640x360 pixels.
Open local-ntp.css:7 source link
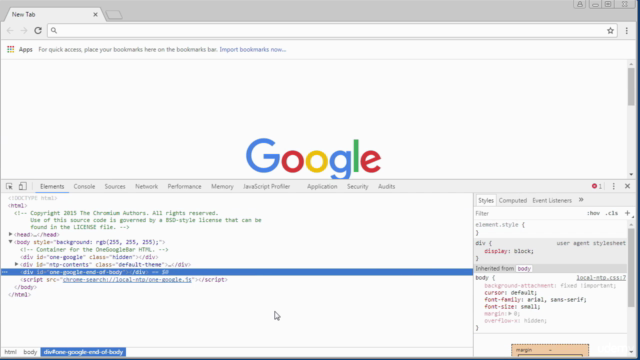(601, 278)
